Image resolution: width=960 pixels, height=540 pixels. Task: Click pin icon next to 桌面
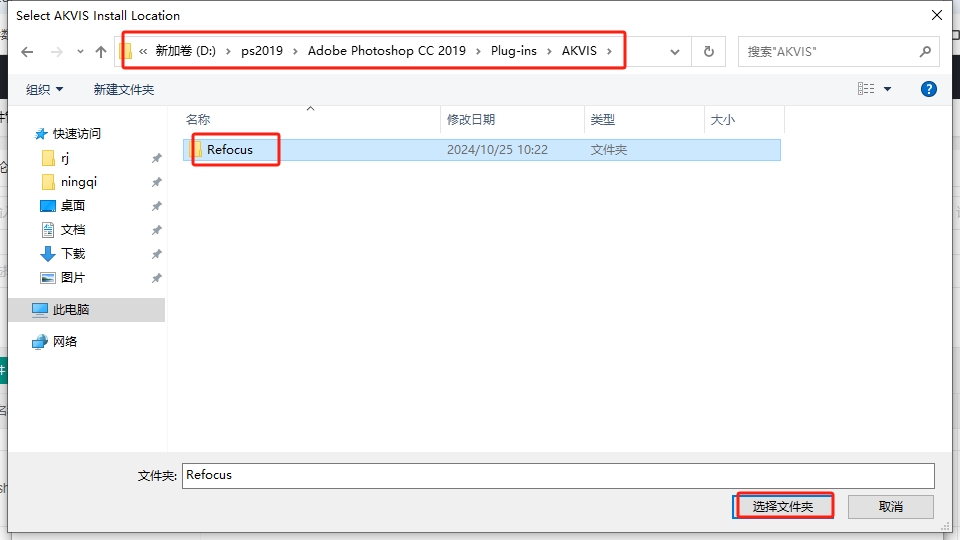157,206
